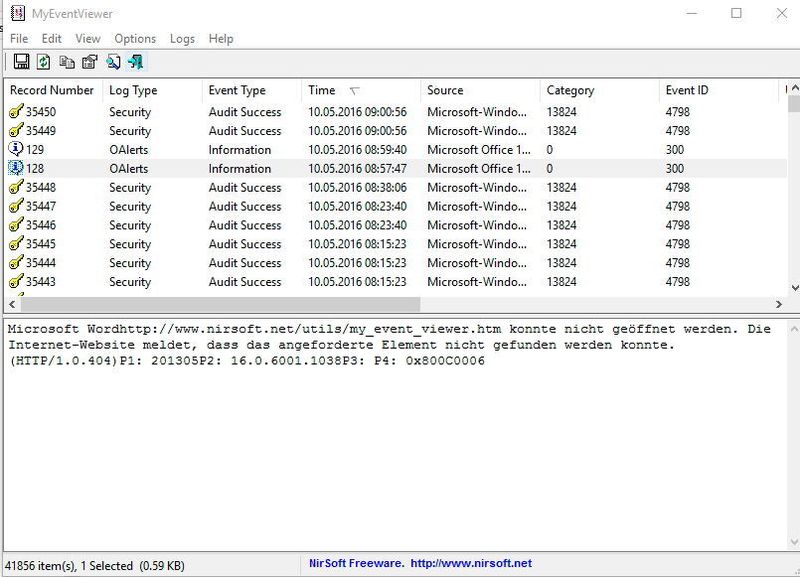Copy selected events with the copy toolbar icon
This screenshot has width=800, height=577.
(x=67, y=62)
